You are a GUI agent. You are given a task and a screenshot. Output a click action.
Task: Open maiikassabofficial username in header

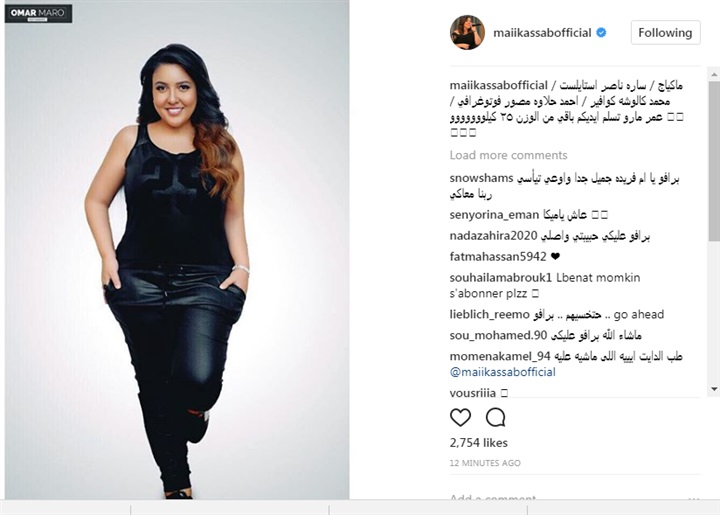pos(542,33)
